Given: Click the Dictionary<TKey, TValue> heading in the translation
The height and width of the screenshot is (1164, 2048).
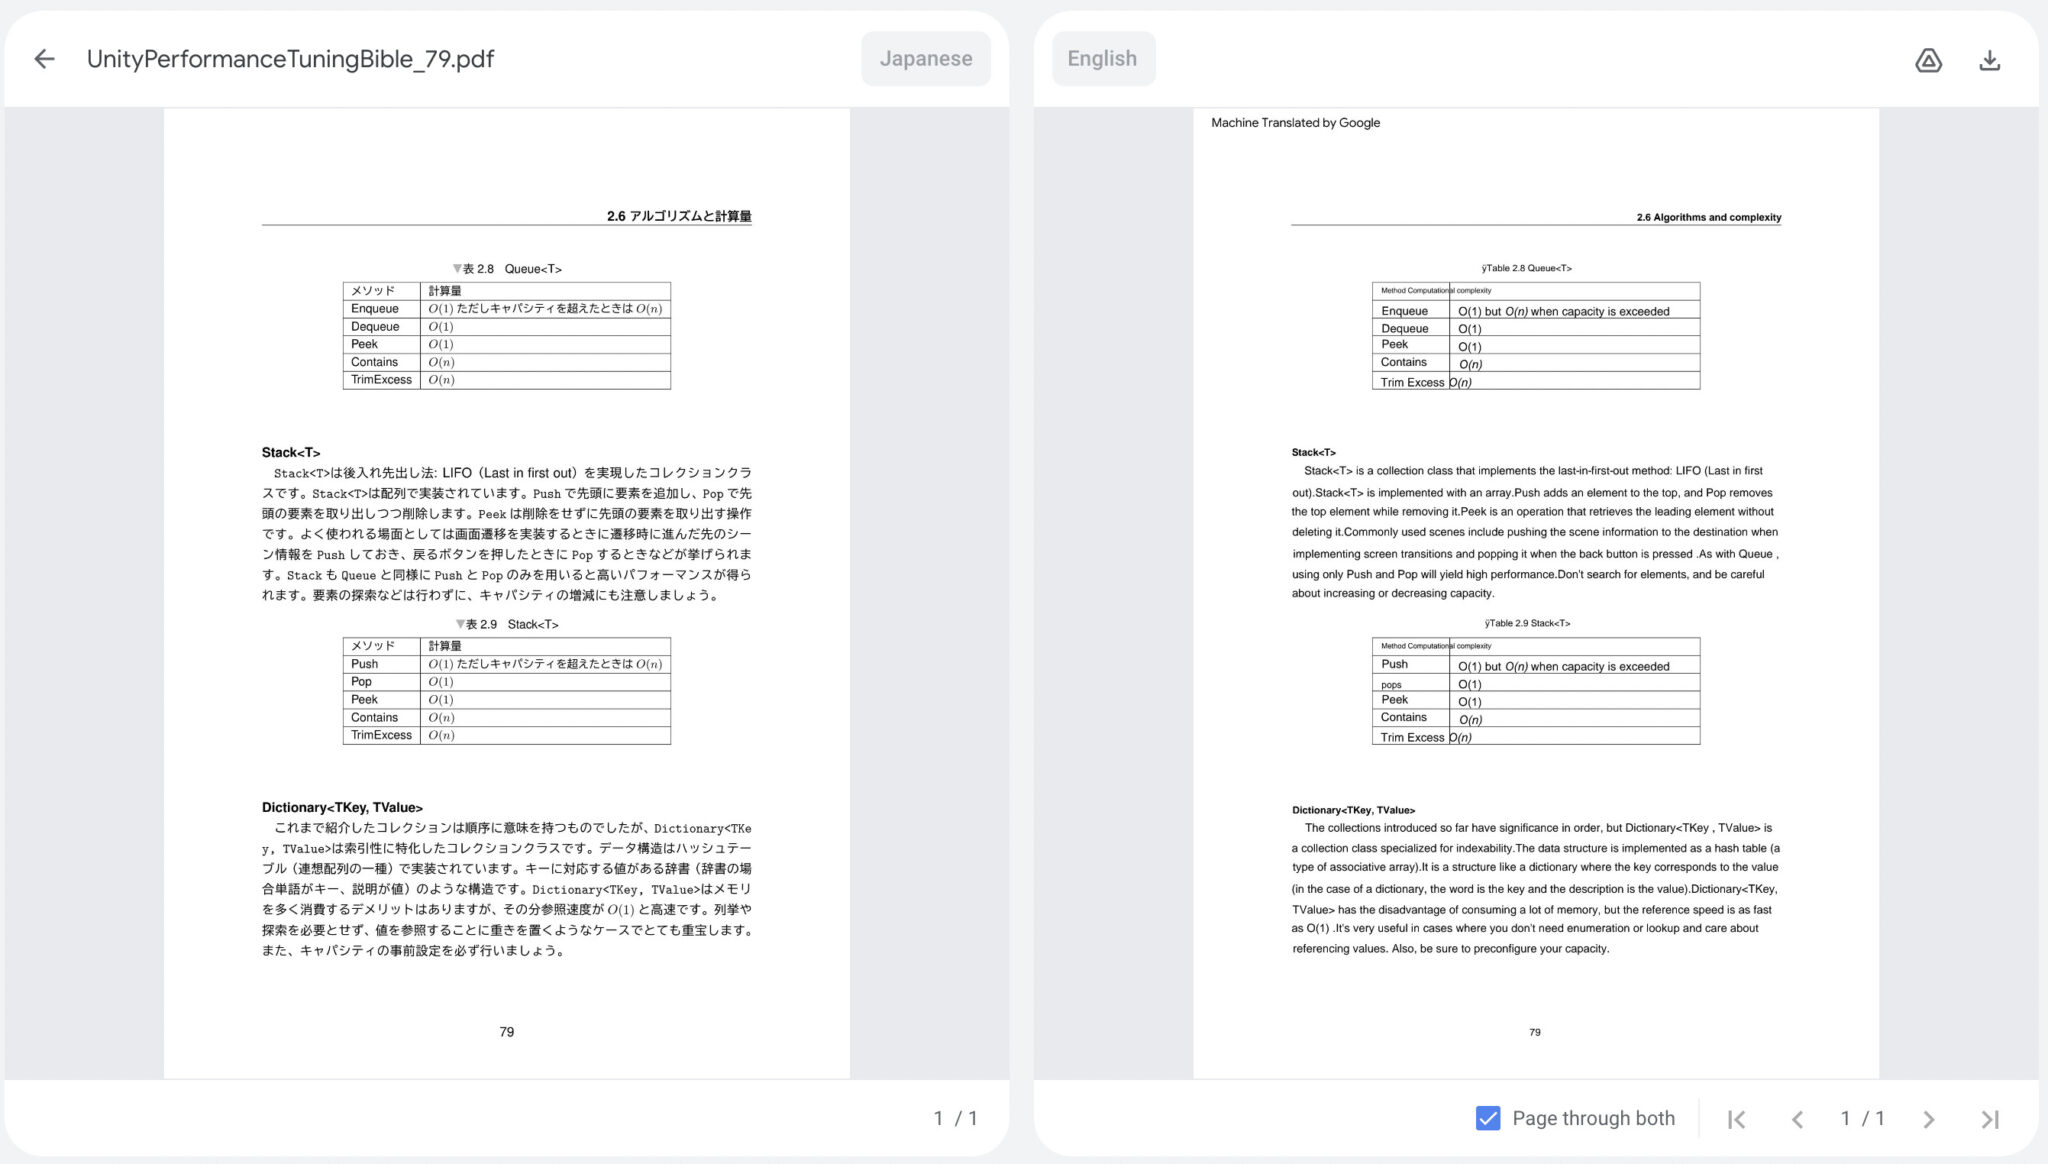Looking at the screenshot, I should 1353,810.
